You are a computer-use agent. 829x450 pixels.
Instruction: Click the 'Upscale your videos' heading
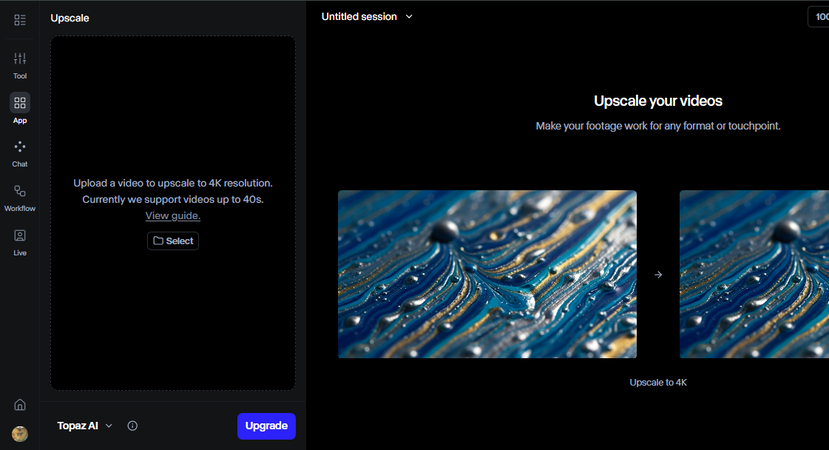coord(658,101)
